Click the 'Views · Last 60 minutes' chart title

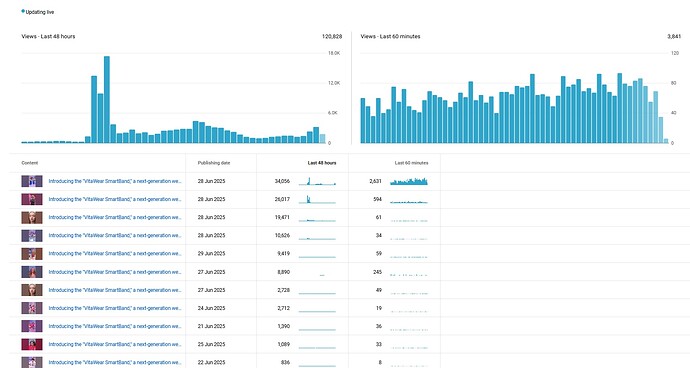390,36
